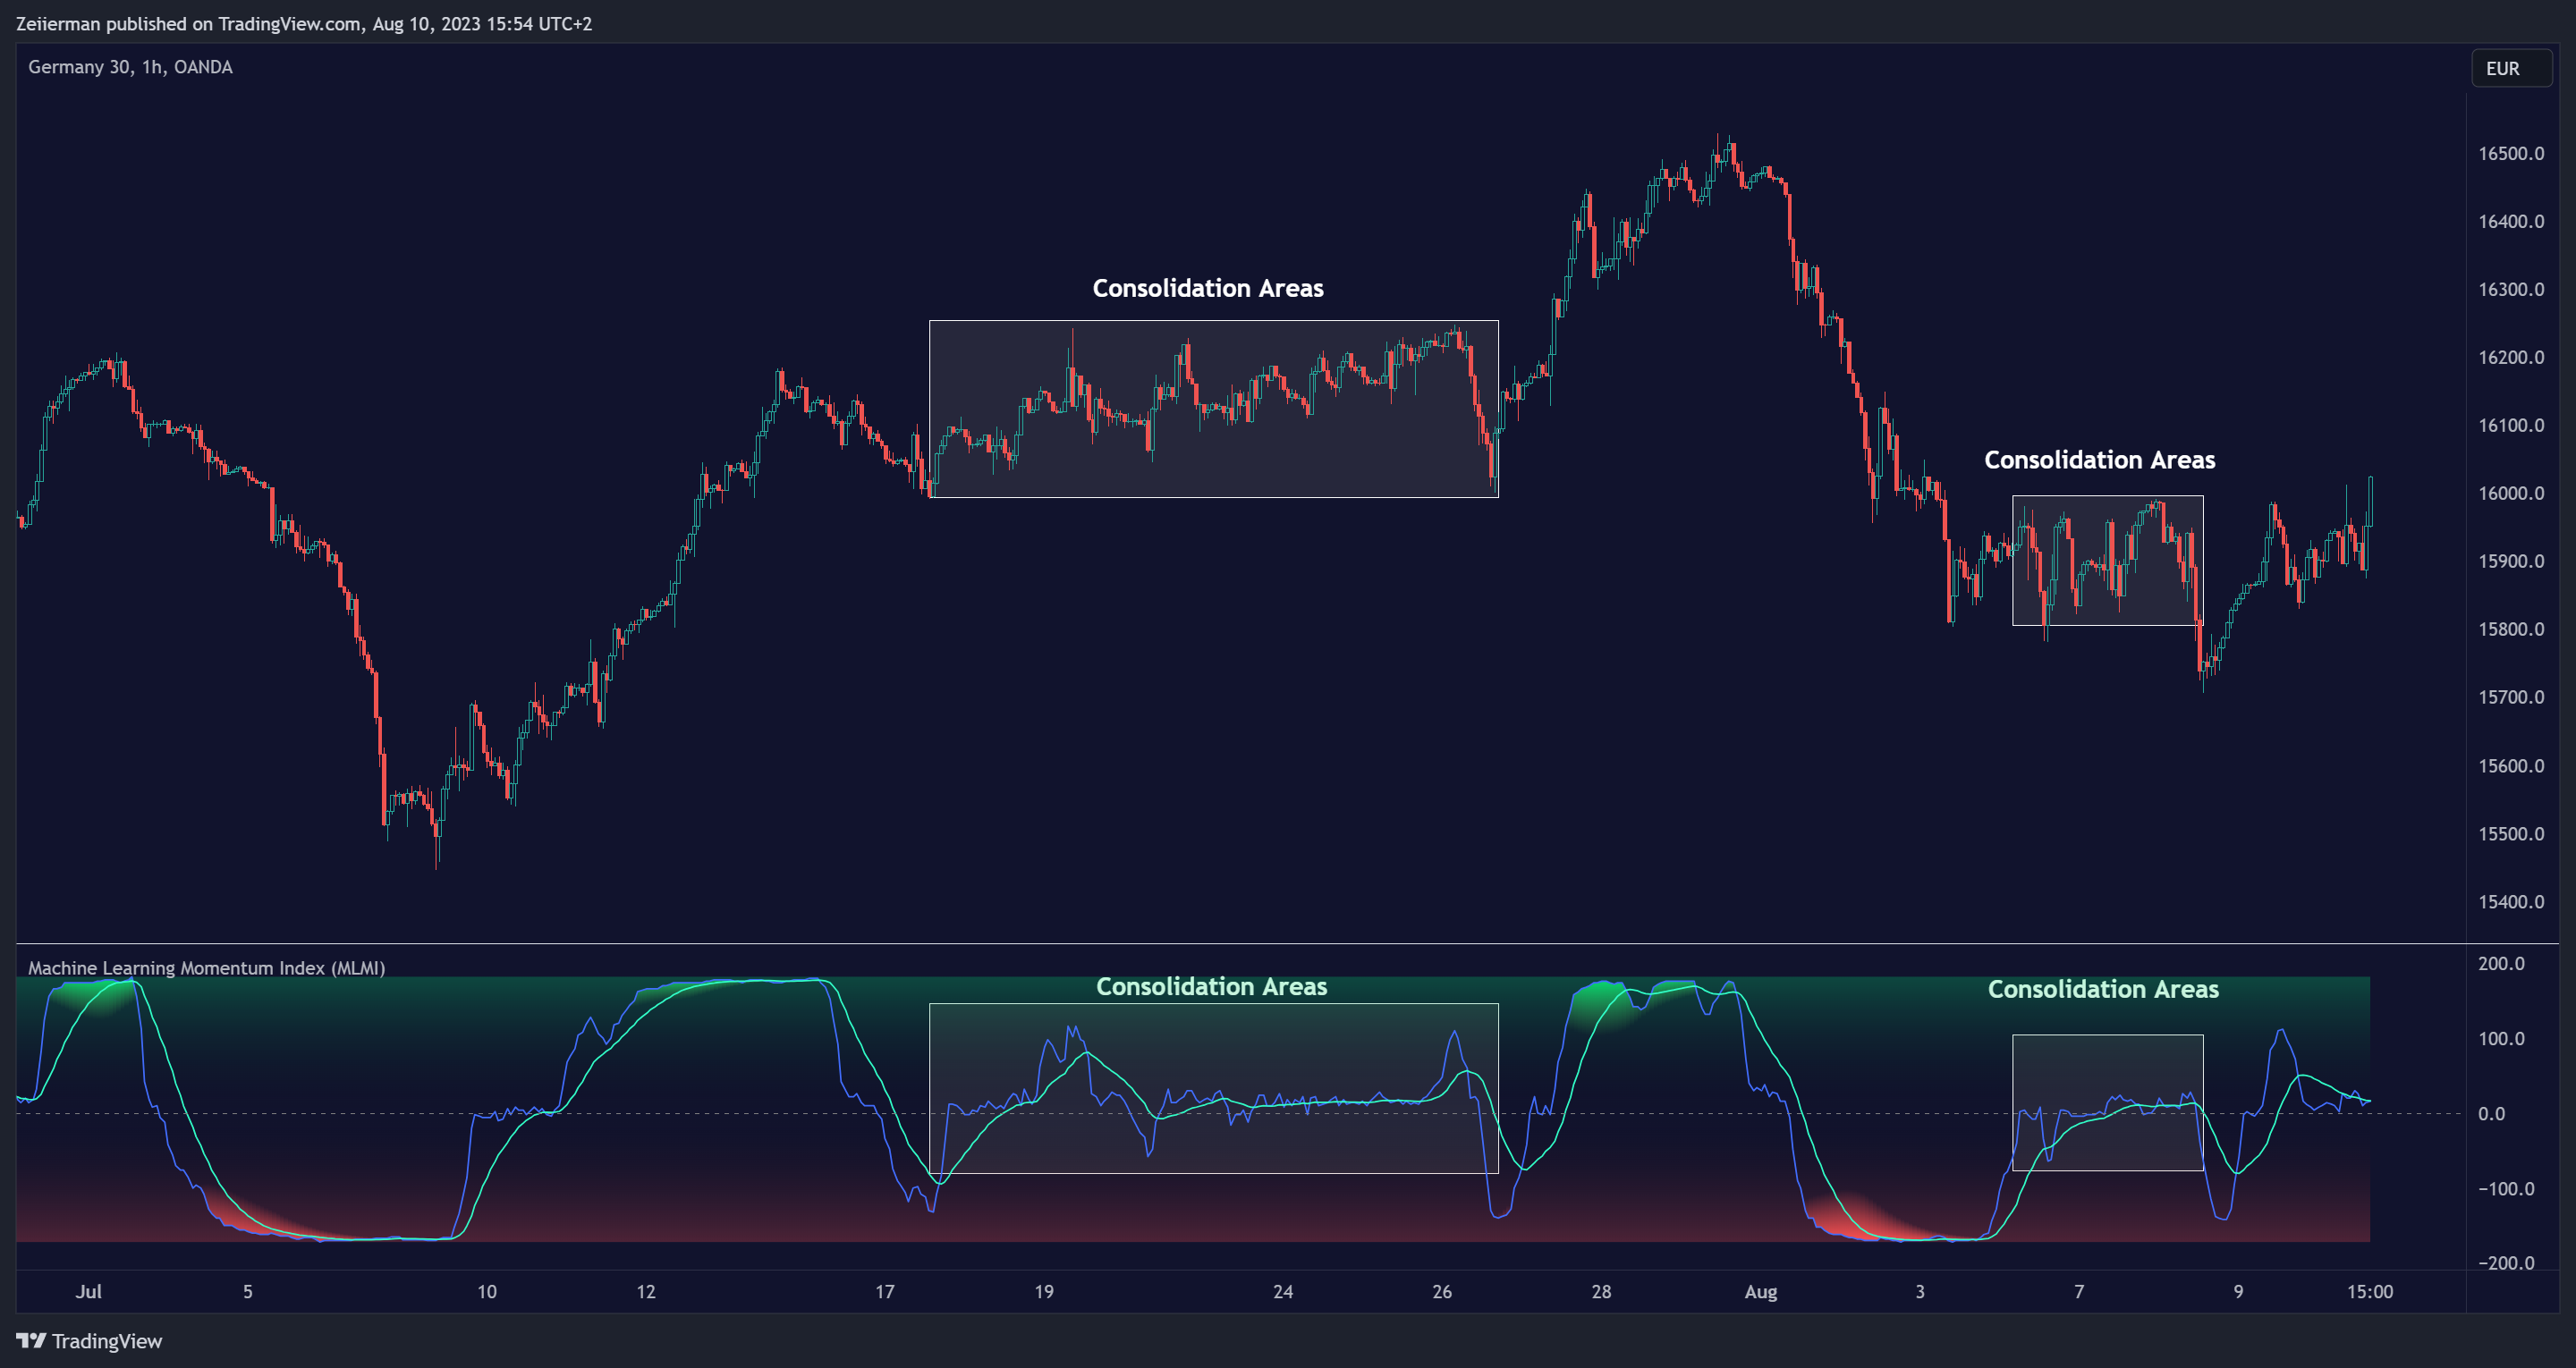This screenshot has width=2576, height=1368.
Task: Select the 15700.0 price axis label
Action: point(2511,697)
